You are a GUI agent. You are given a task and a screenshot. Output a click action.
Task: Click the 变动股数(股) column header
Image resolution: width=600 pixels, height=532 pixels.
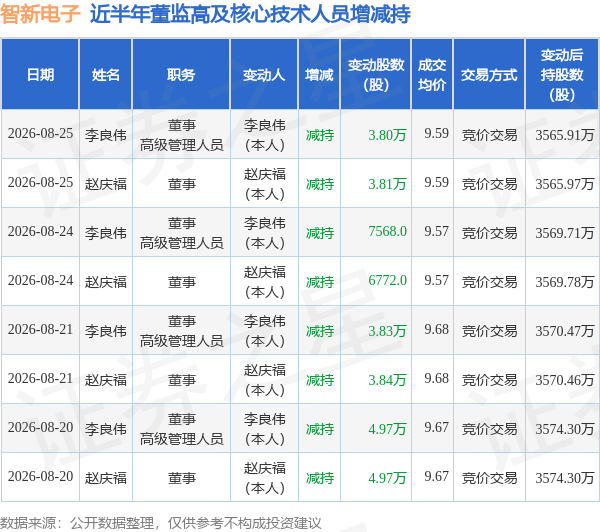coord(376,74)
